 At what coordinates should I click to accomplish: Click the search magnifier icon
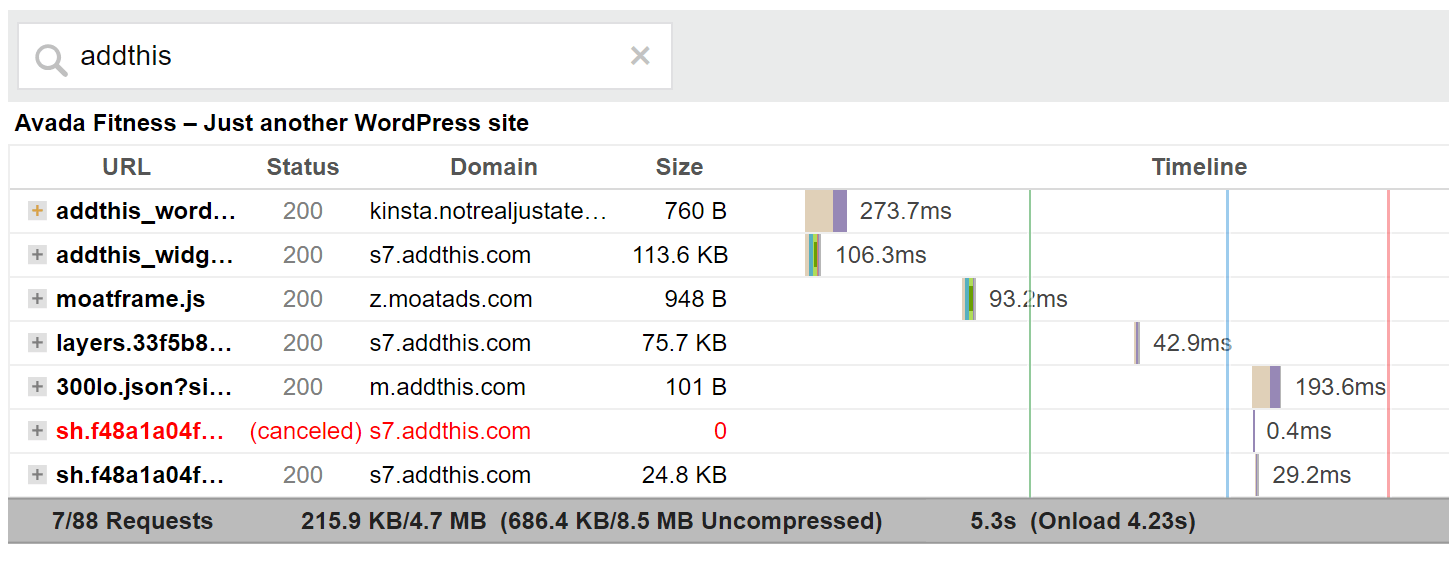(50, 58)
